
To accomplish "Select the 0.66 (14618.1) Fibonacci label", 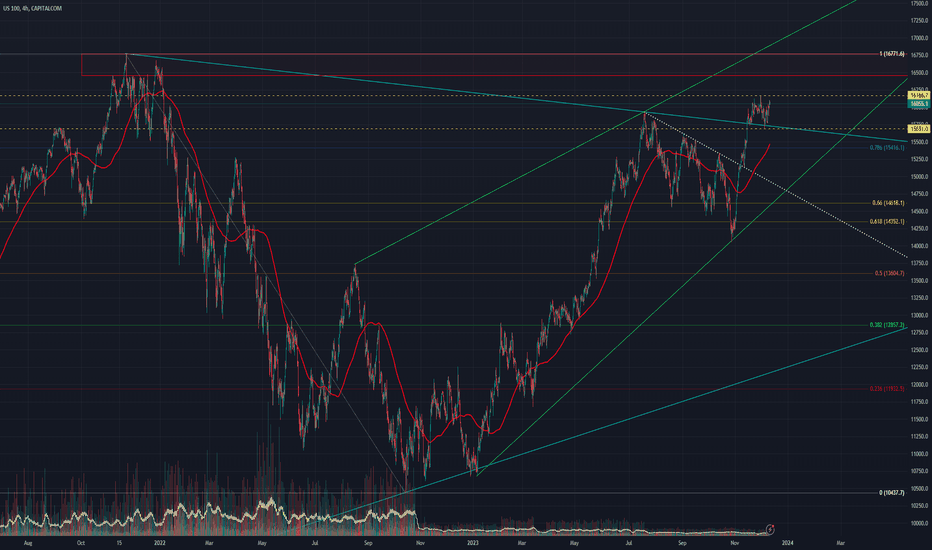I will pos(888,203).
